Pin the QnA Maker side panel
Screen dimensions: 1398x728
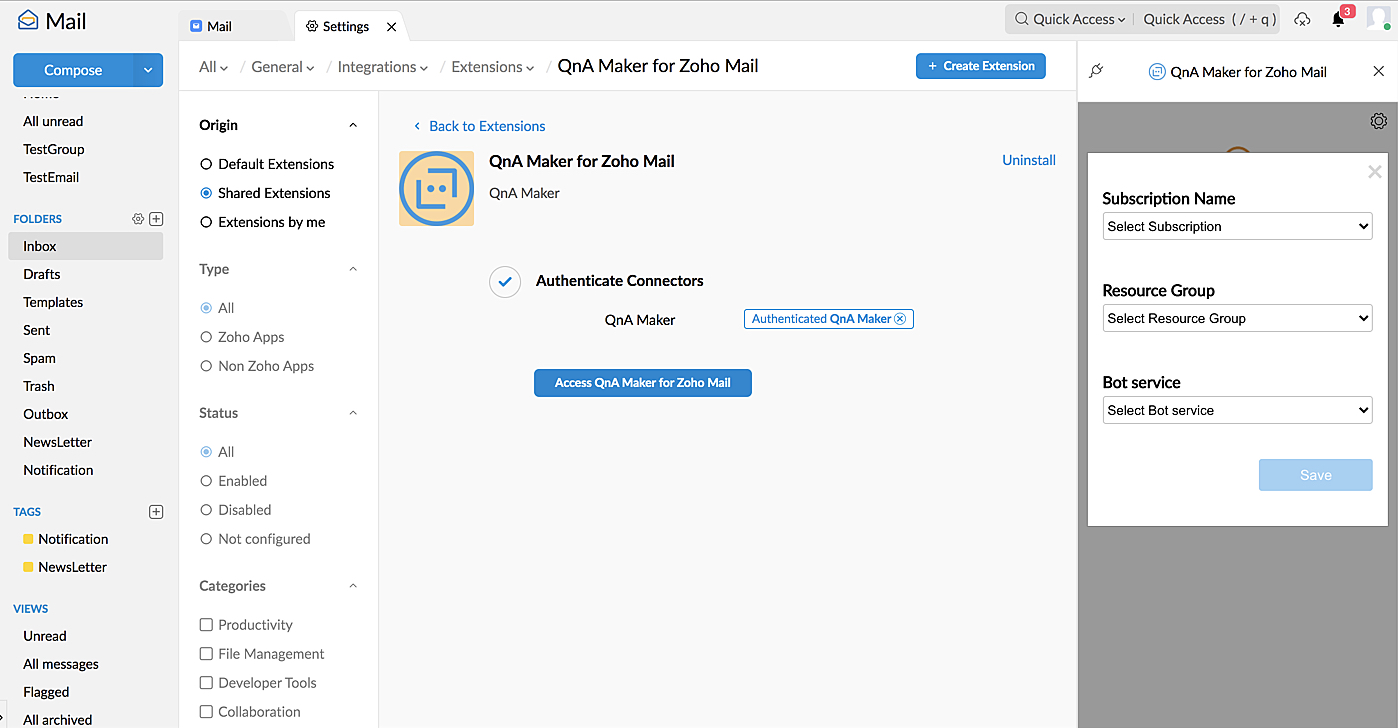[1096, 71]
